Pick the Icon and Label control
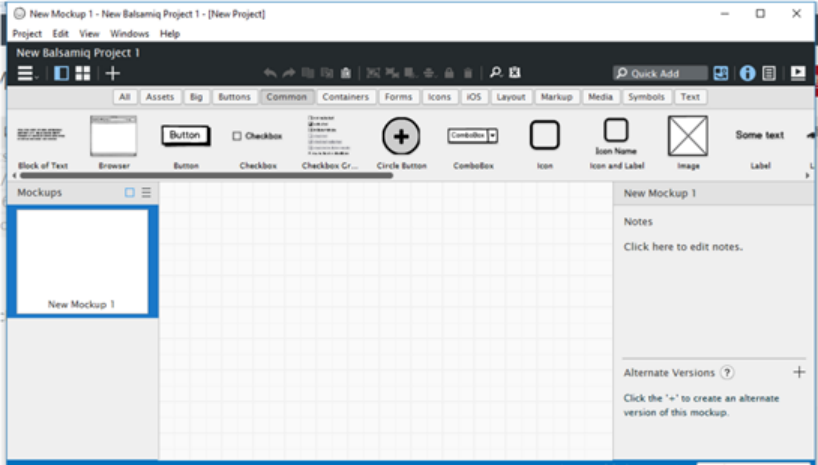This screenshot has height=465, width=818. click(x=617, y=142)
